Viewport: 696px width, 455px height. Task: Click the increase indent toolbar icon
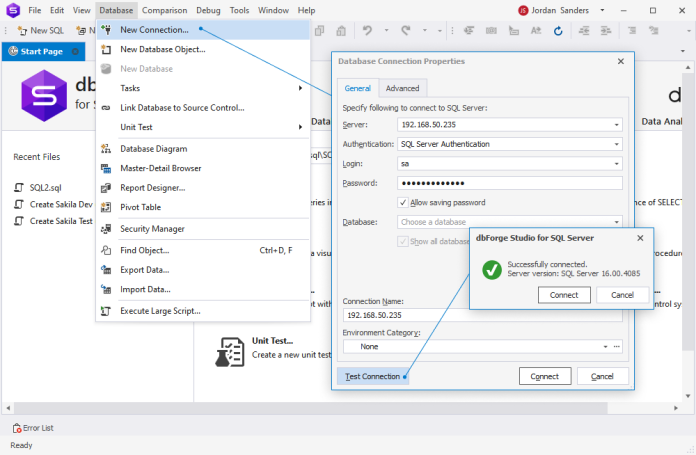(x=606, y=31)
